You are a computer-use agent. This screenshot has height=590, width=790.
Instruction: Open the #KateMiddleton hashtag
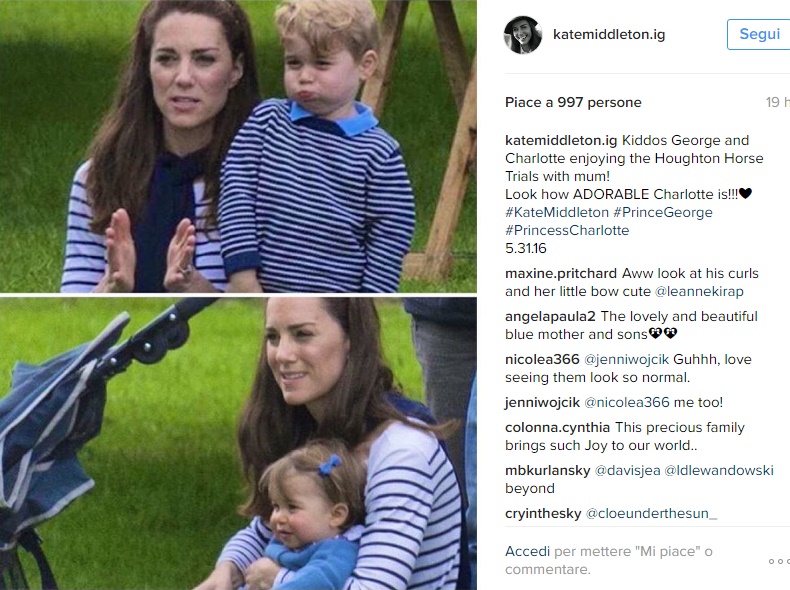pyautogui.click(x=557, y=212)
